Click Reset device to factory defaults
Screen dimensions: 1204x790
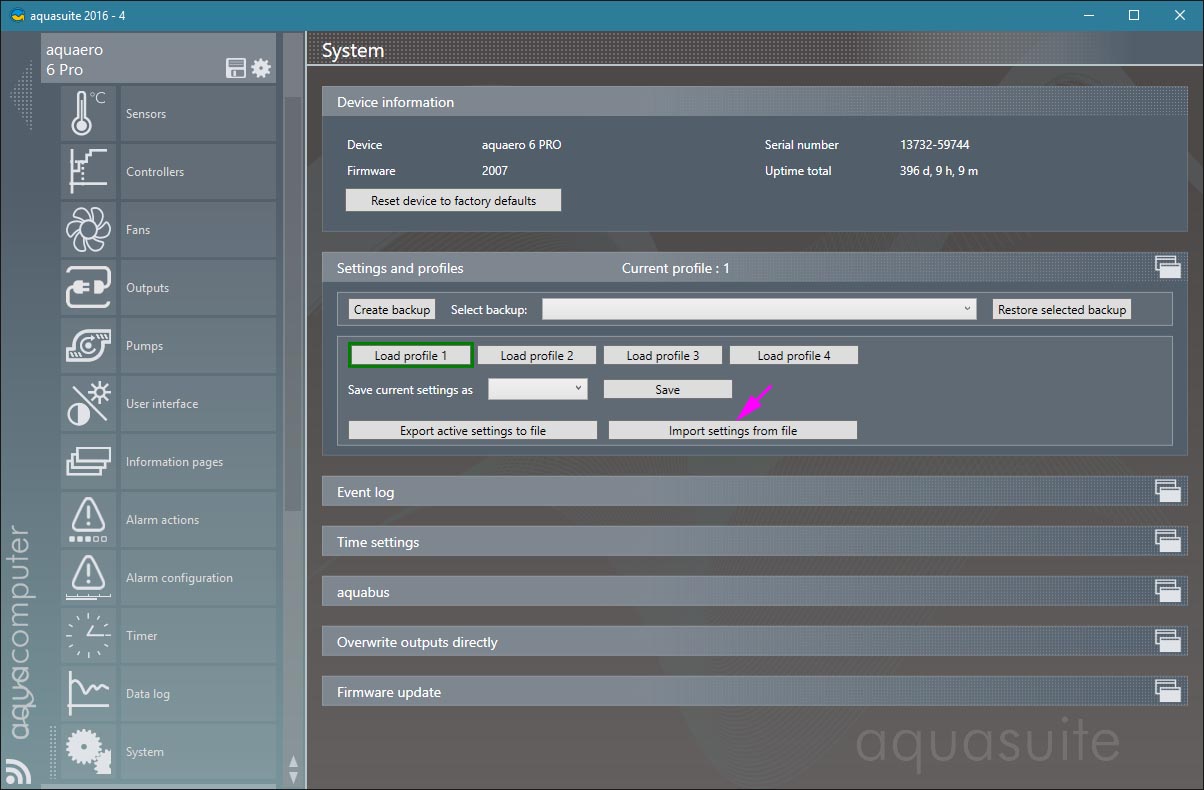point(453,201)
